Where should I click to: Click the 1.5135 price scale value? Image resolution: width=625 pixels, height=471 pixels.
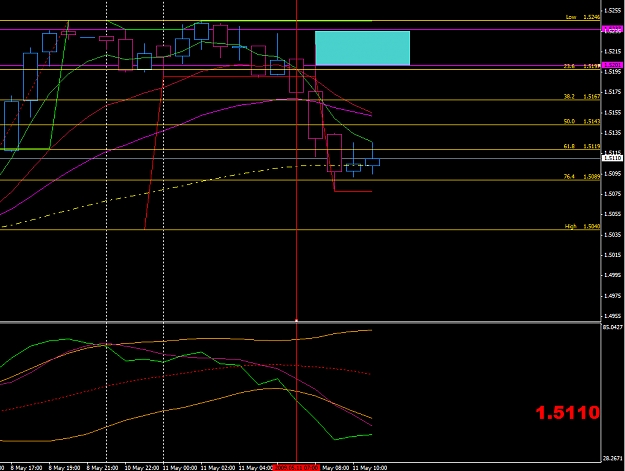coord(613,133)
